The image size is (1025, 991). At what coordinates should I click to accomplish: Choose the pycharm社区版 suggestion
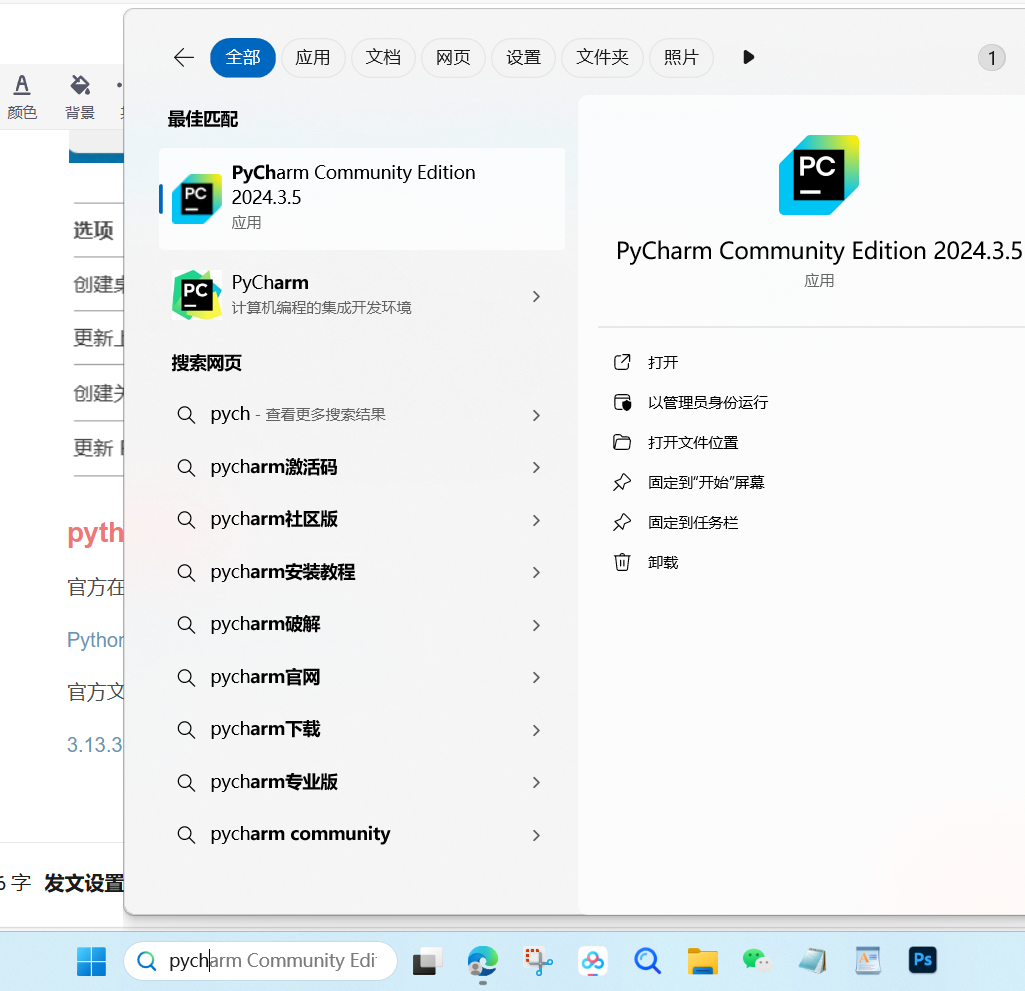pos(361,520)
